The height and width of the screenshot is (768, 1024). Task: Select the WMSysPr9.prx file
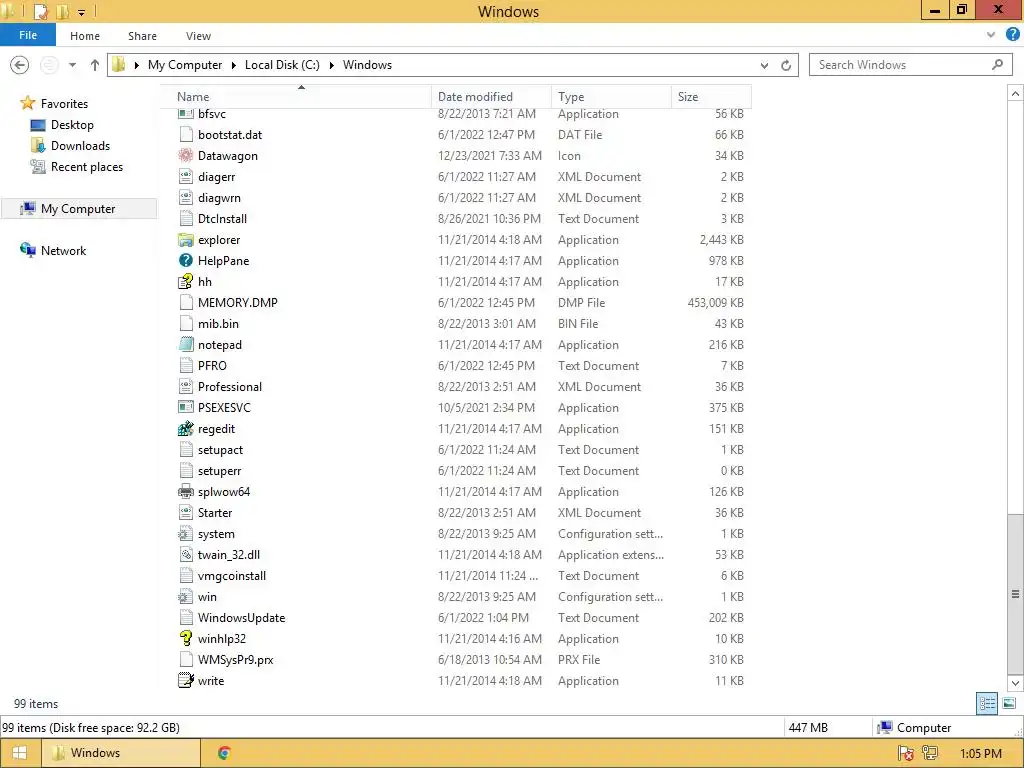click(x=236, y=660)
